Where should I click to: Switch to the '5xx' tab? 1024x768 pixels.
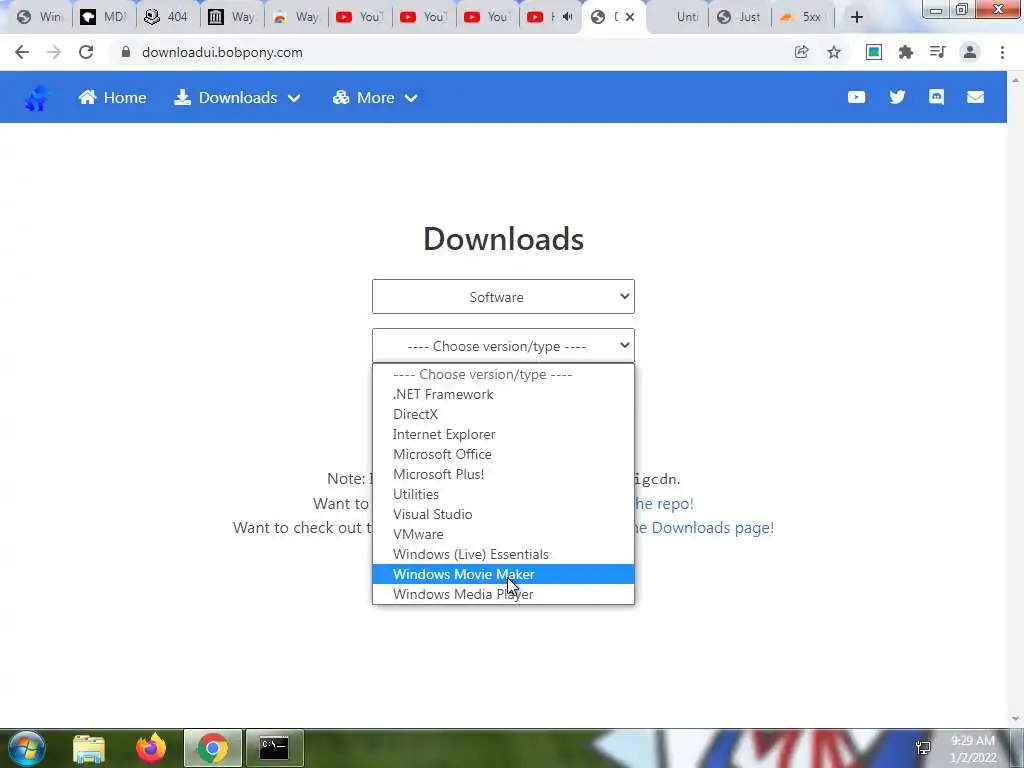pos(803,17)
